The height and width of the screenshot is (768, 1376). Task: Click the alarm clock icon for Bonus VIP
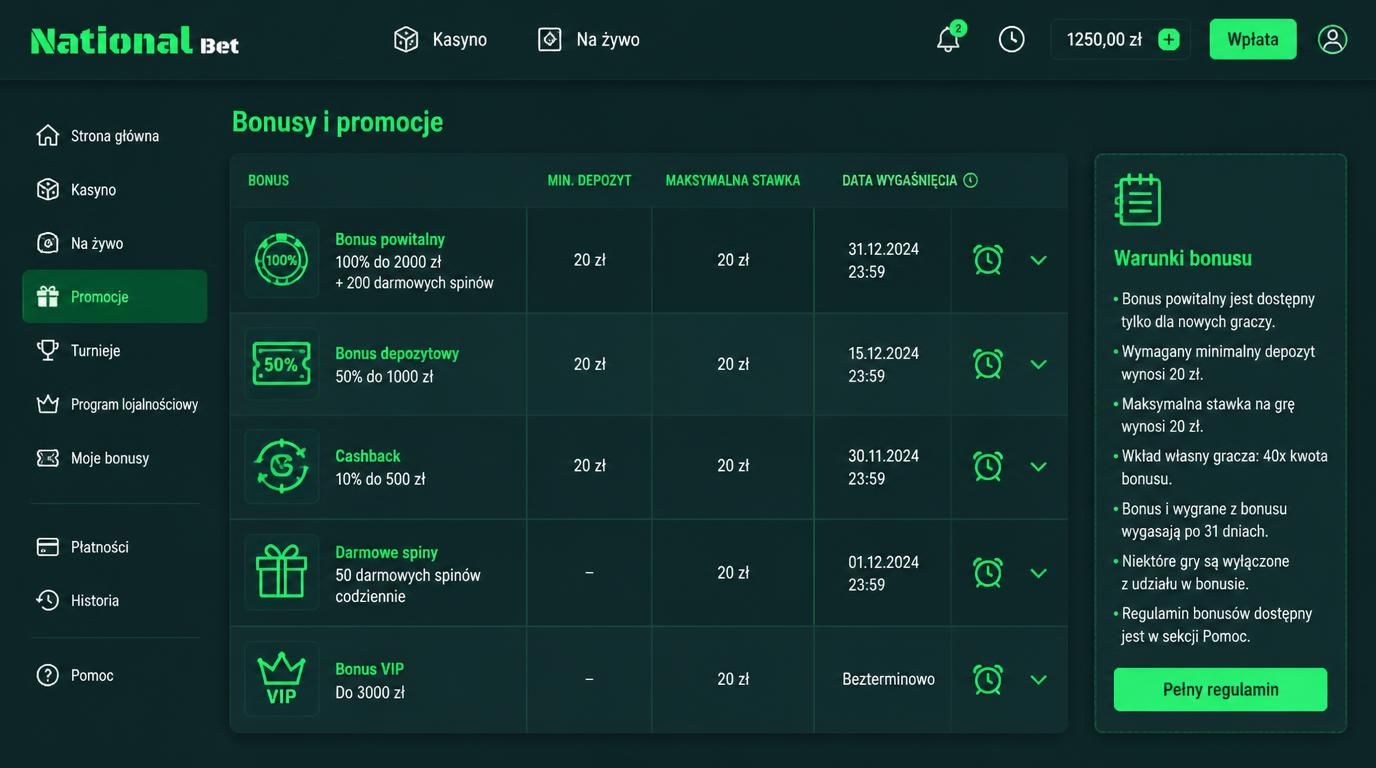[988, 679]
